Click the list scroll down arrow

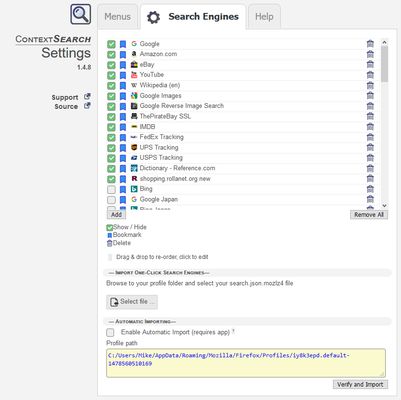[384, 206]
